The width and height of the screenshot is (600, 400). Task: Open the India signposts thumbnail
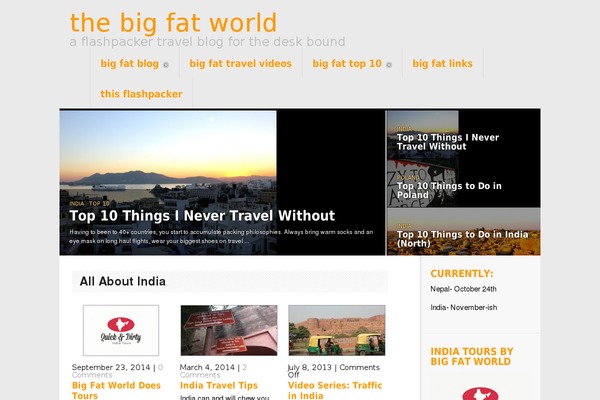click(229, 330)
